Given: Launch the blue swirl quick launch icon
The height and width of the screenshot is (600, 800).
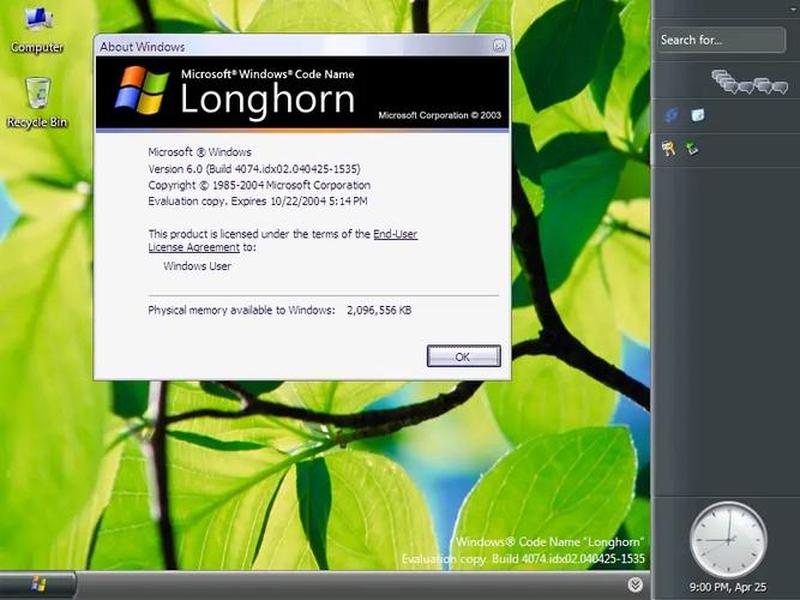Looking at the screenshot, I should click(x=671, y=115).
